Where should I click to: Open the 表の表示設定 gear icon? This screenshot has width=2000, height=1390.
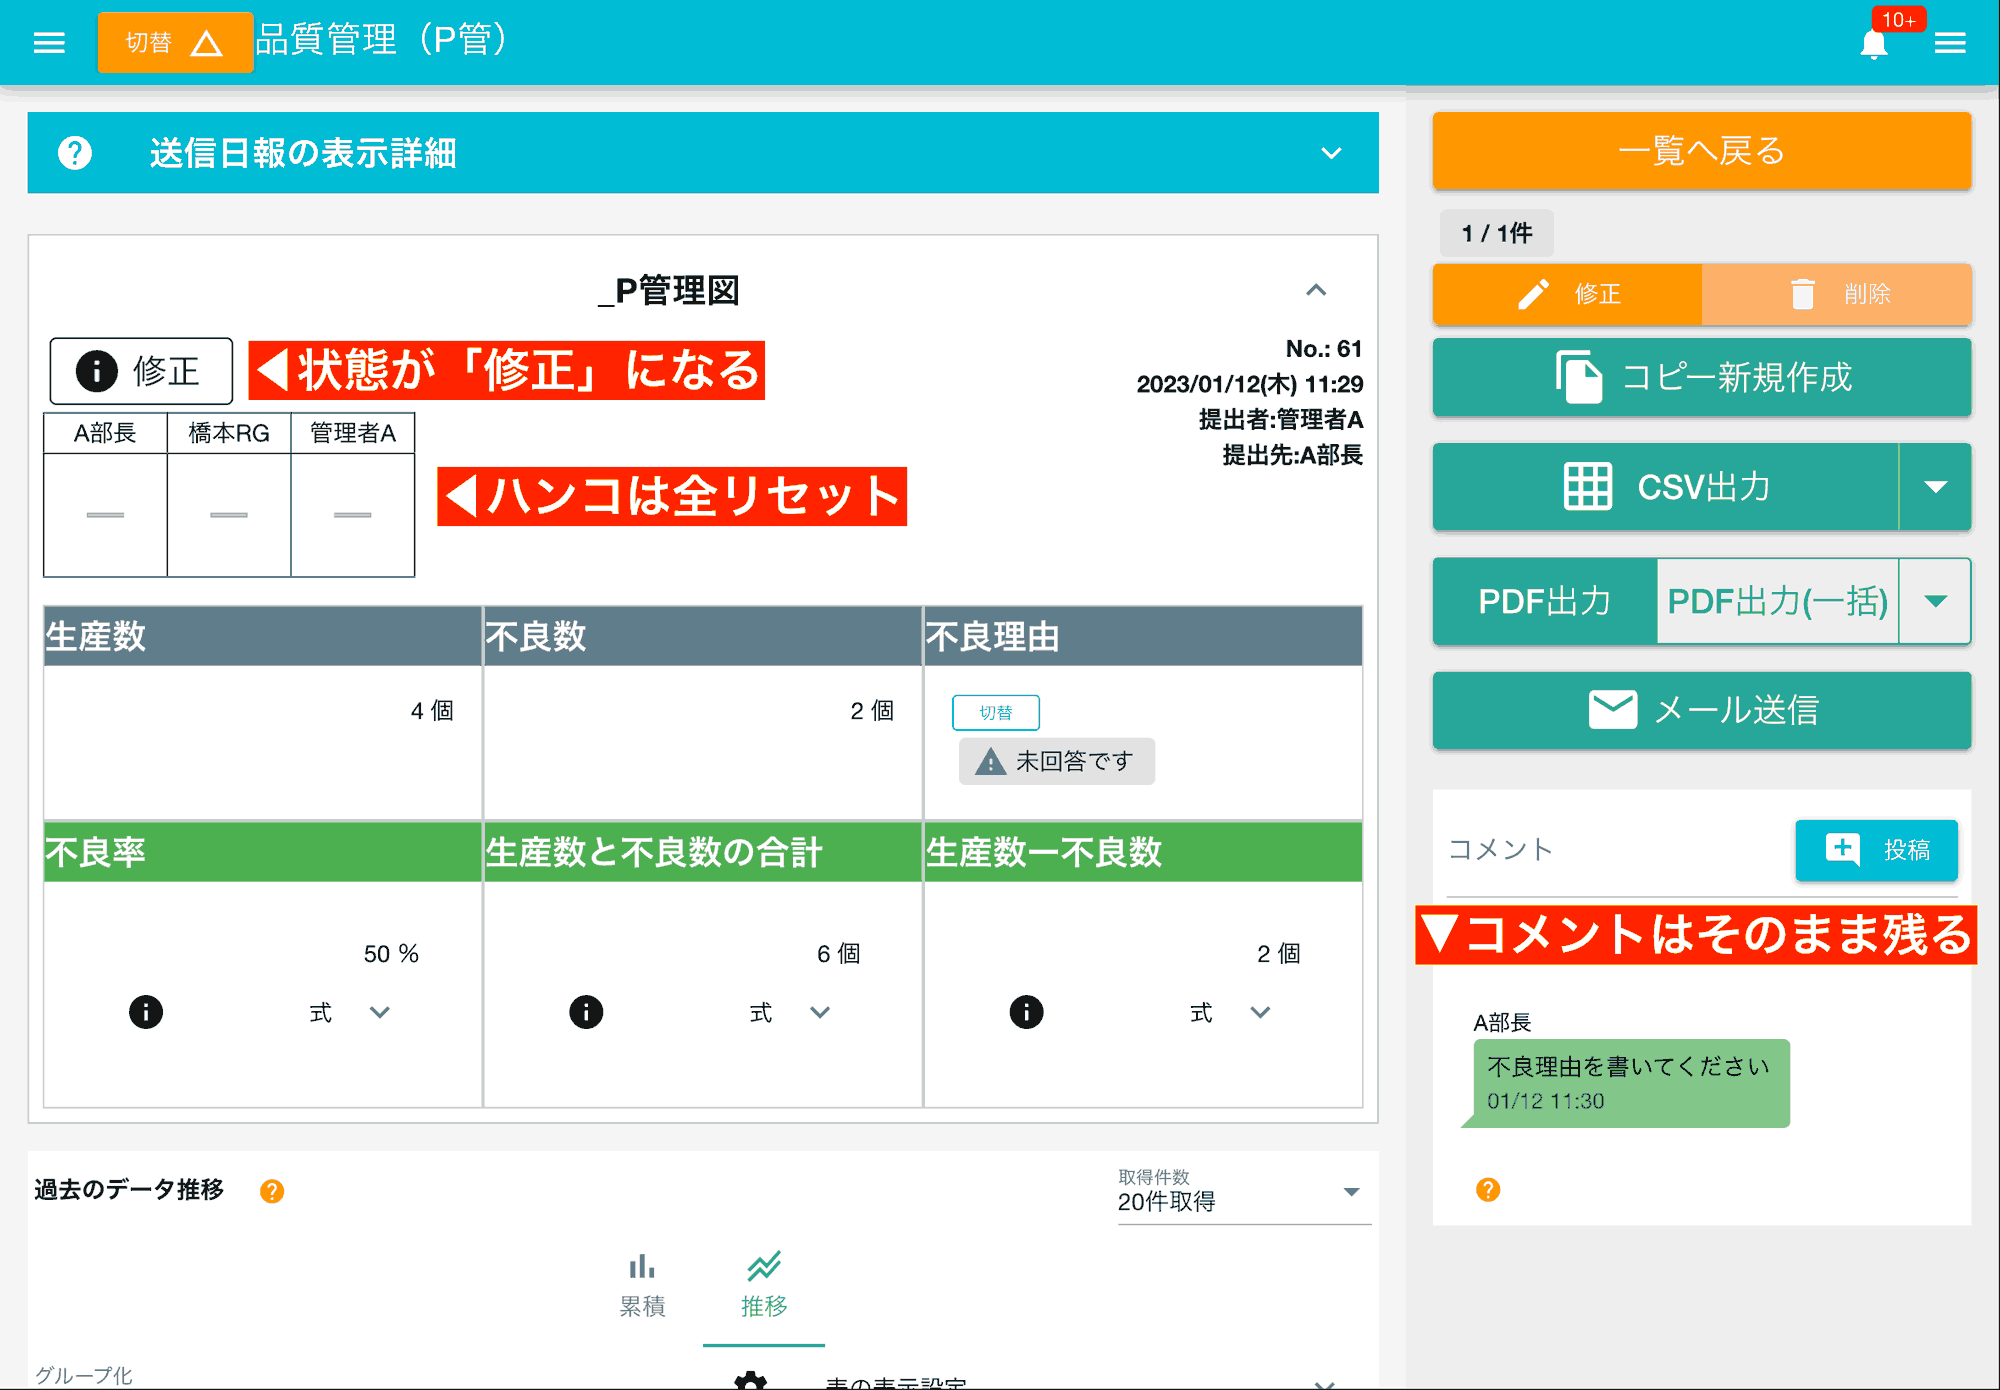[748, 1381]
